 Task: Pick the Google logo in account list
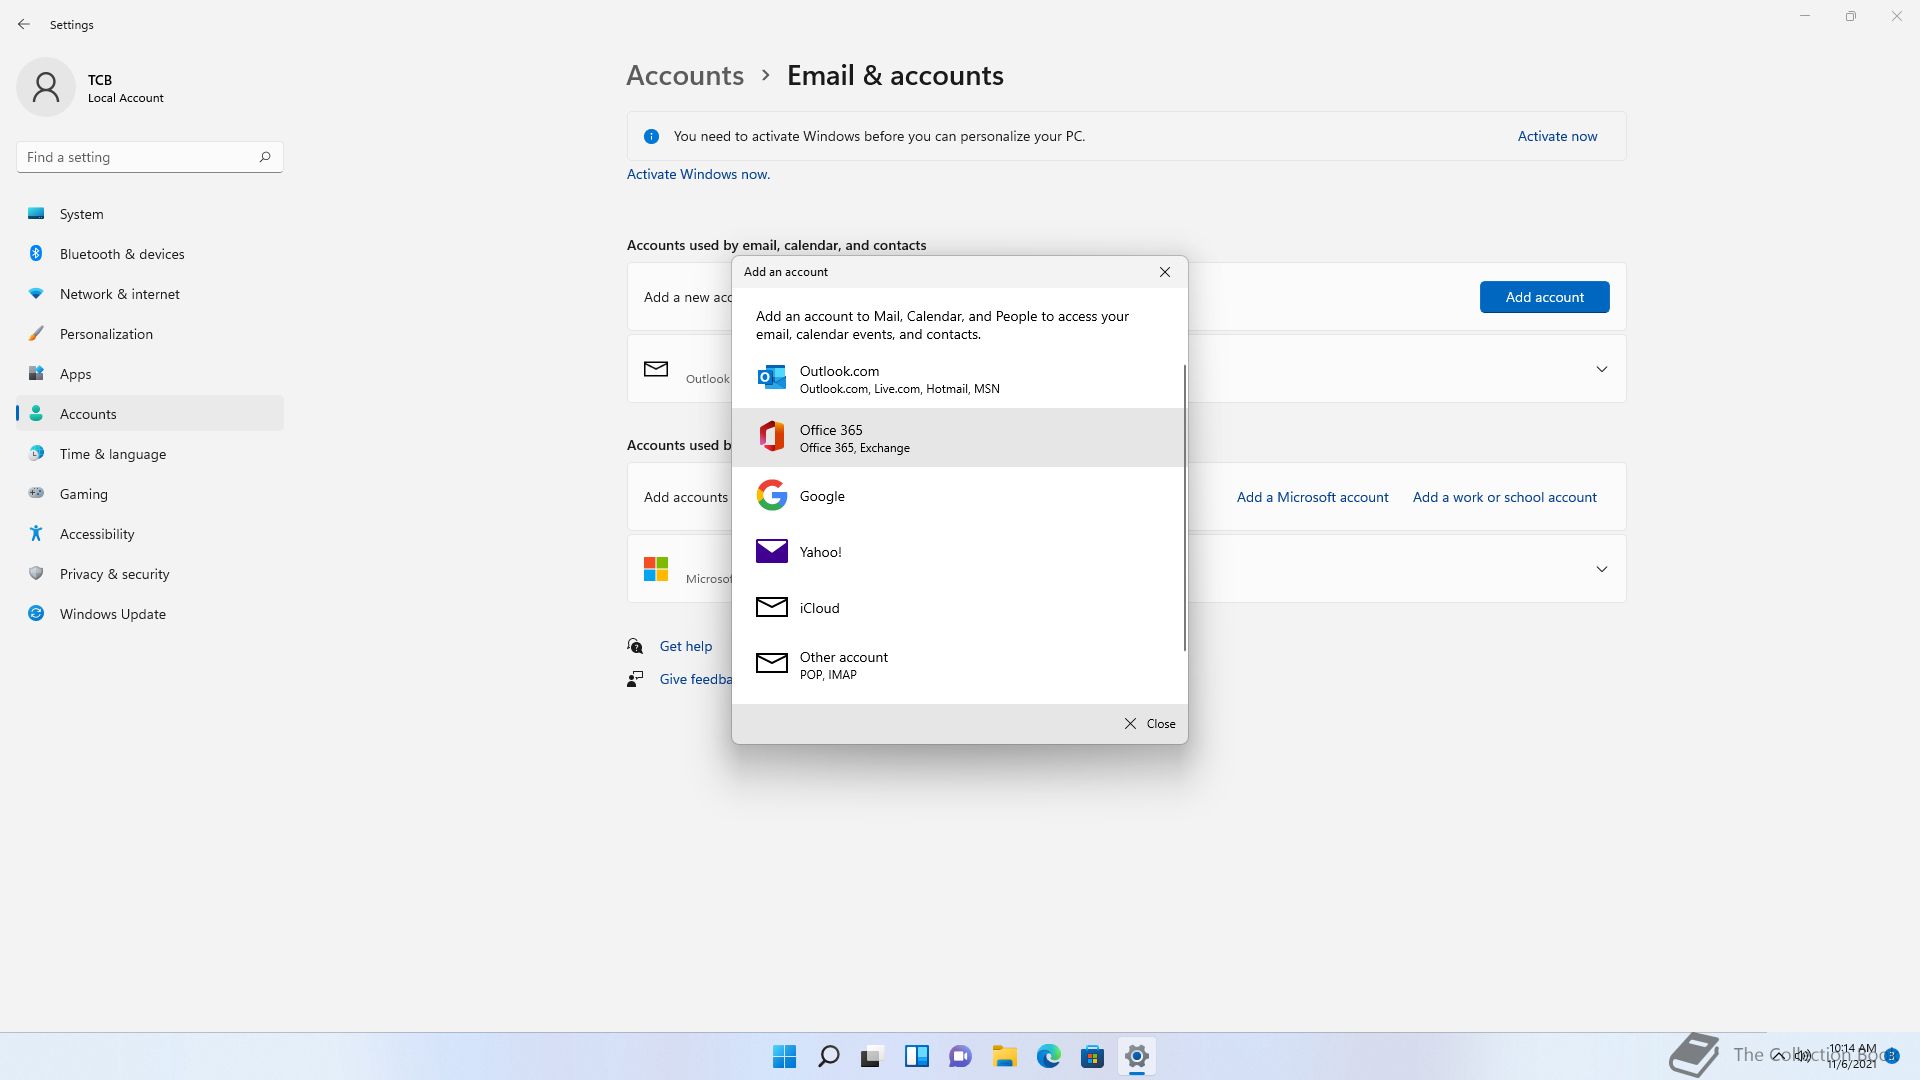coord(771,495)
